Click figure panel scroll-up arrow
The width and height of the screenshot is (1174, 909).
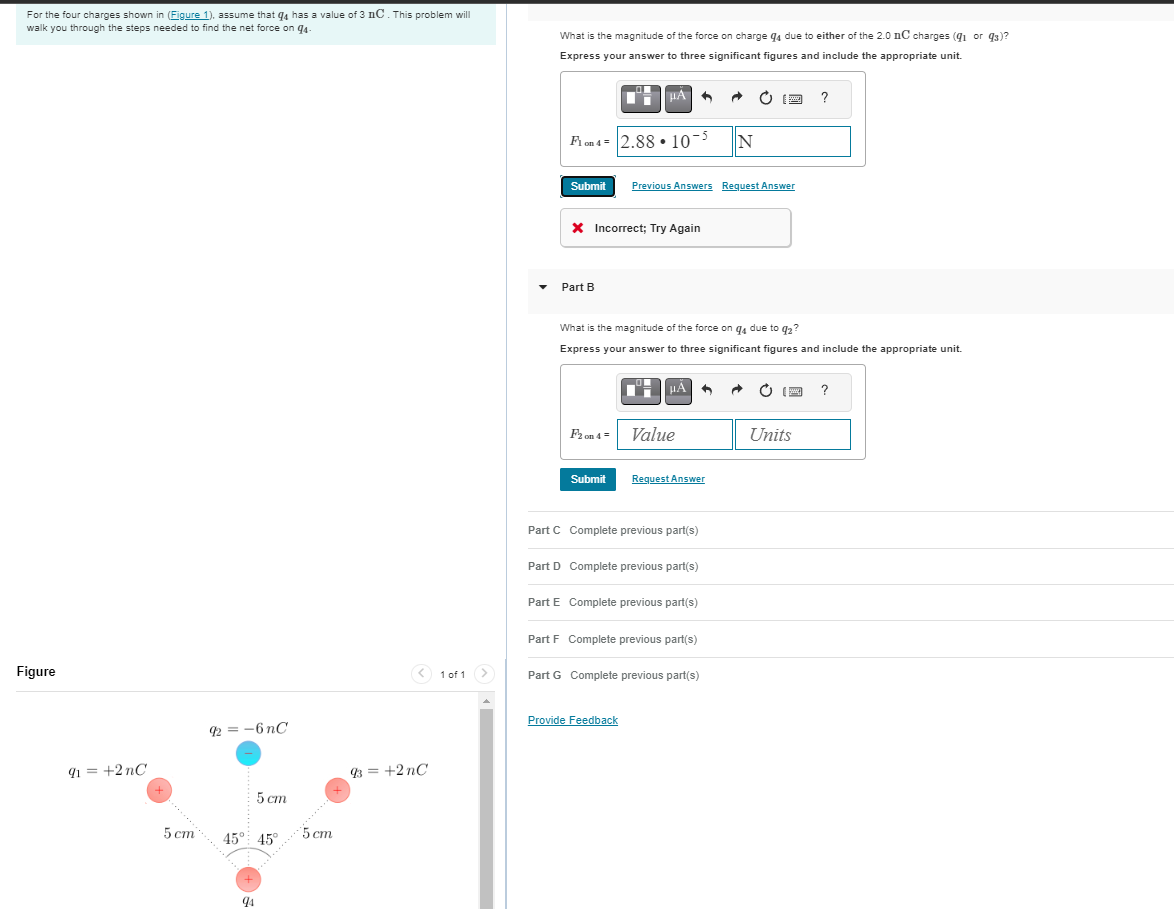click(x=486, y=701)
